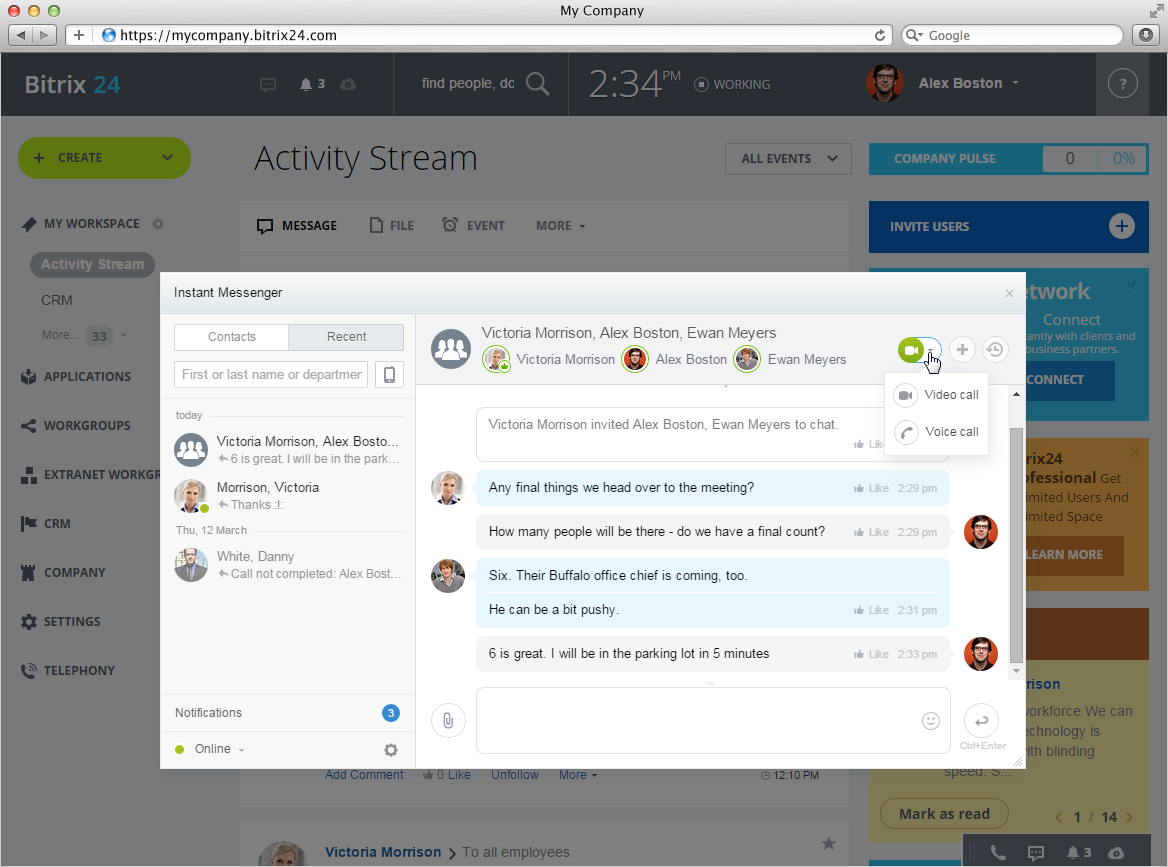
Task: Open the chat bubble icon in the bottom bar
Action: click(x=1035, y=853)
